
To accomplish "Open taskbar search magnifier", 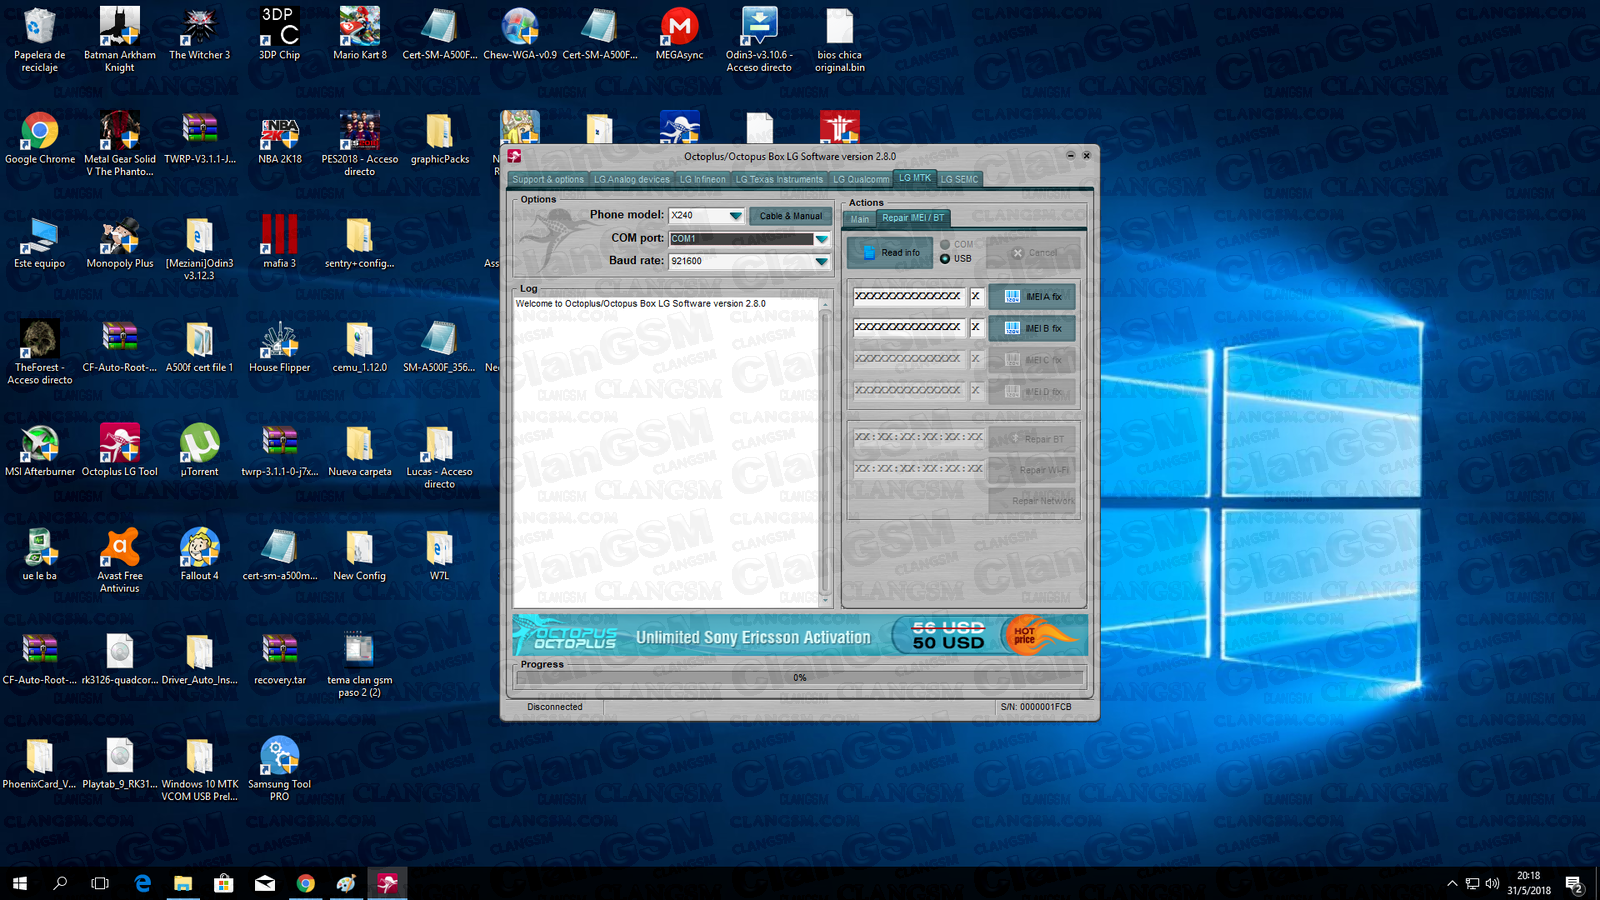I will tap(60, 883).
